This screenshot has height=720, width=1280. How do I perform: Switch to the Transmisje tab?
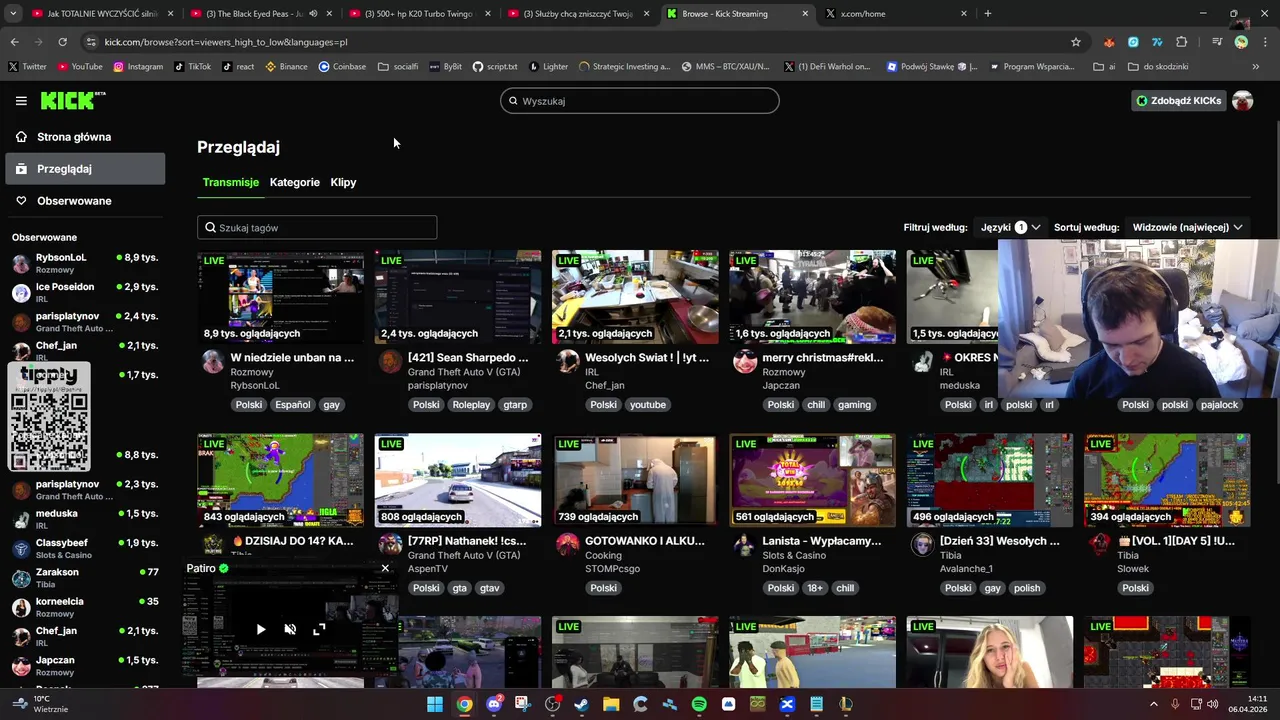pos(230,182)
